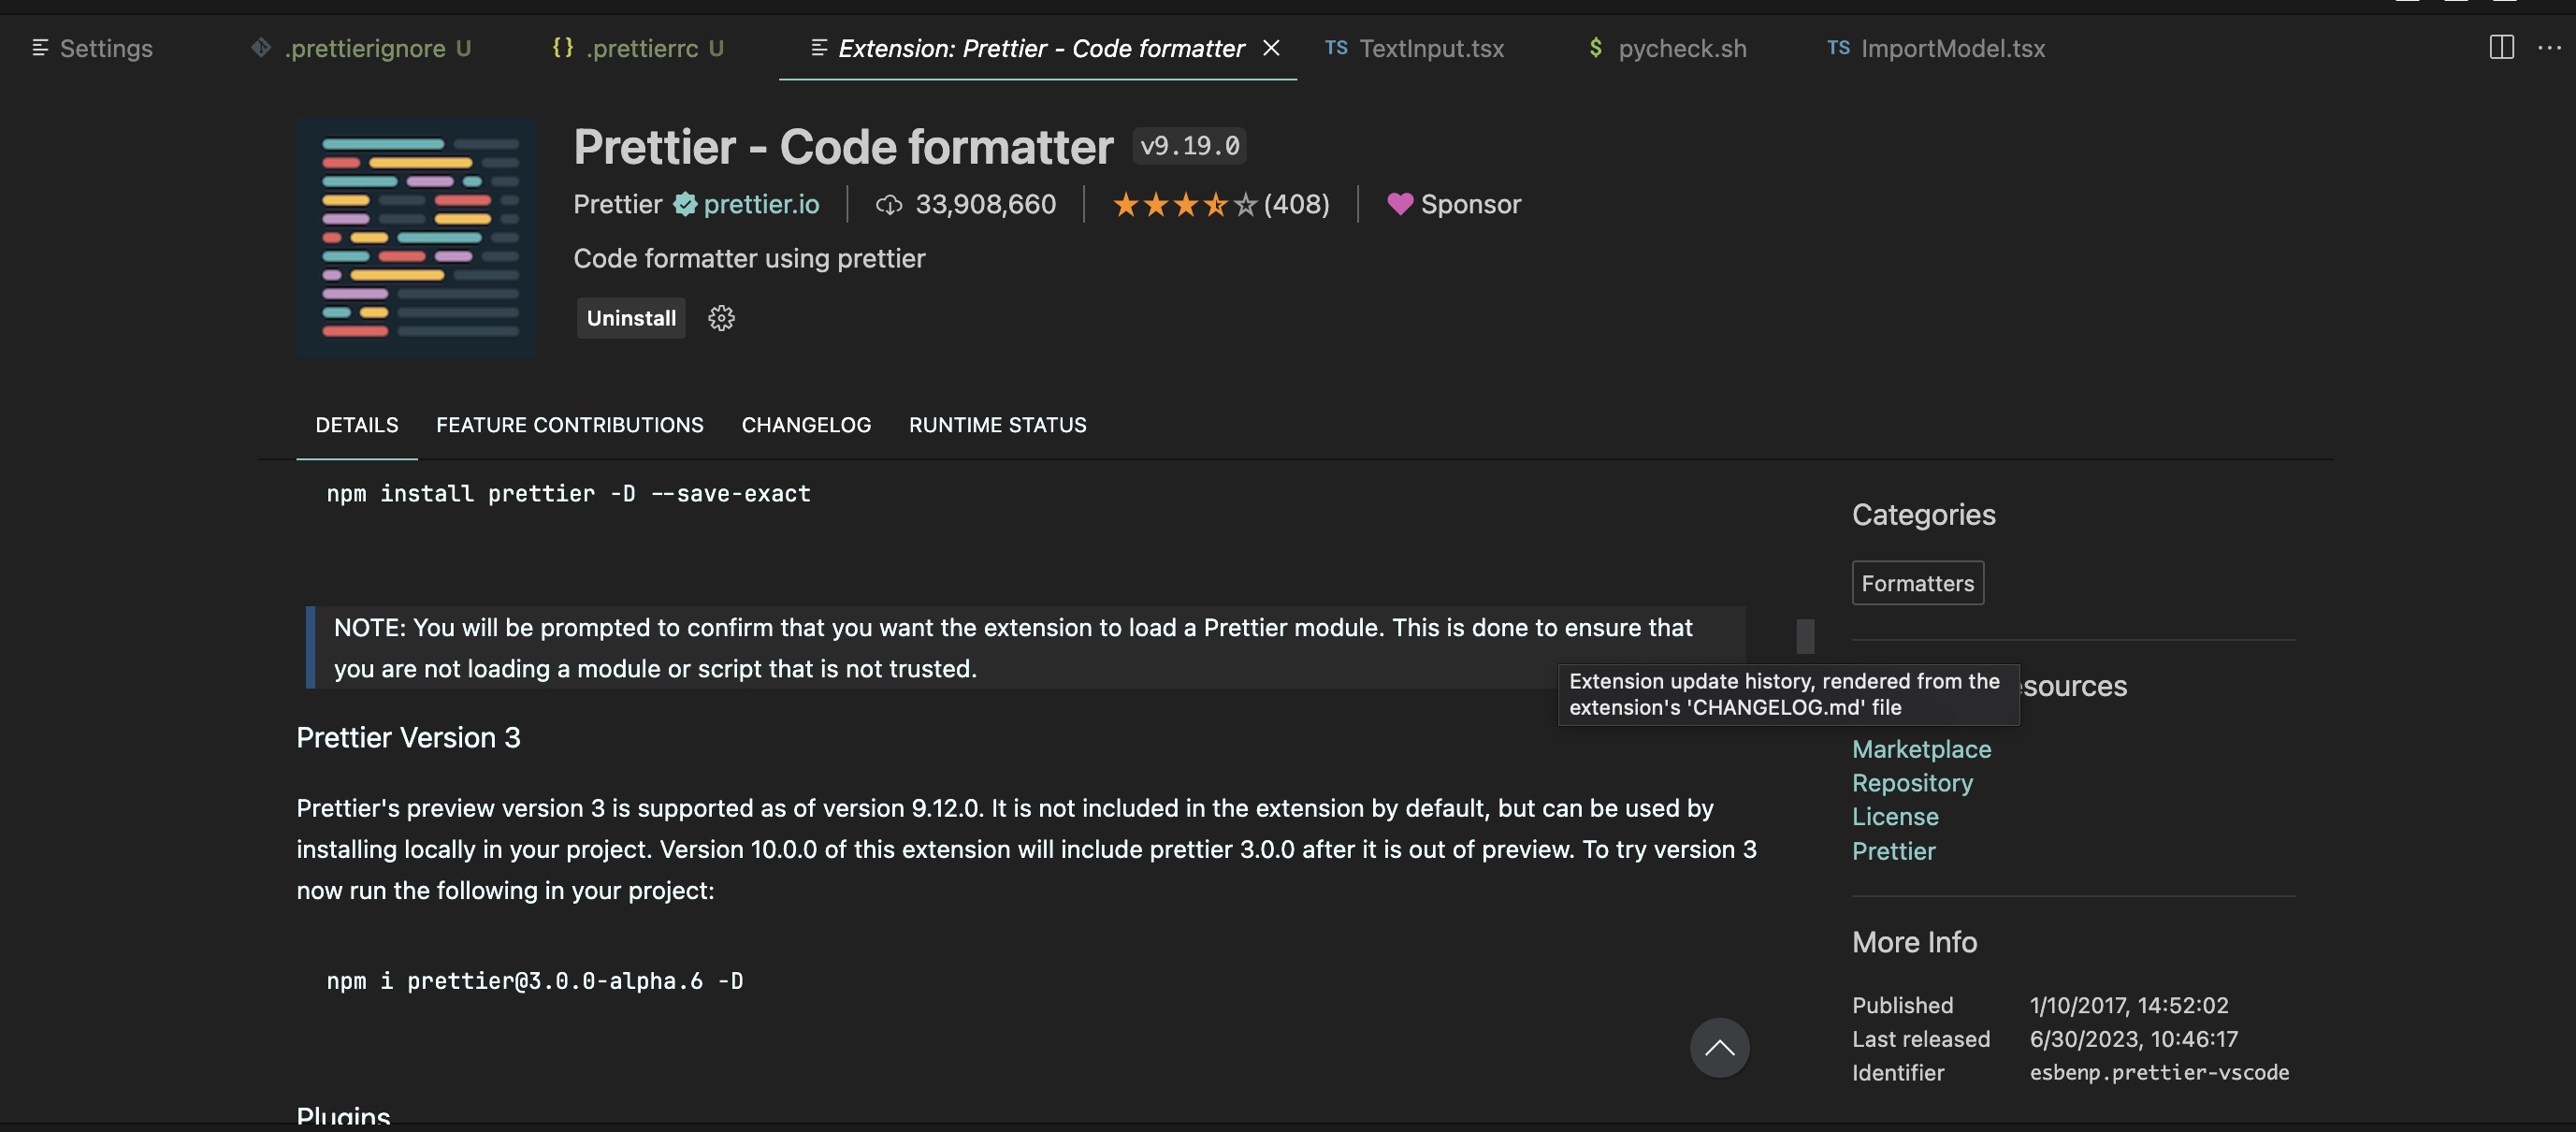Open the extension manage gear icon

(721, 318)
